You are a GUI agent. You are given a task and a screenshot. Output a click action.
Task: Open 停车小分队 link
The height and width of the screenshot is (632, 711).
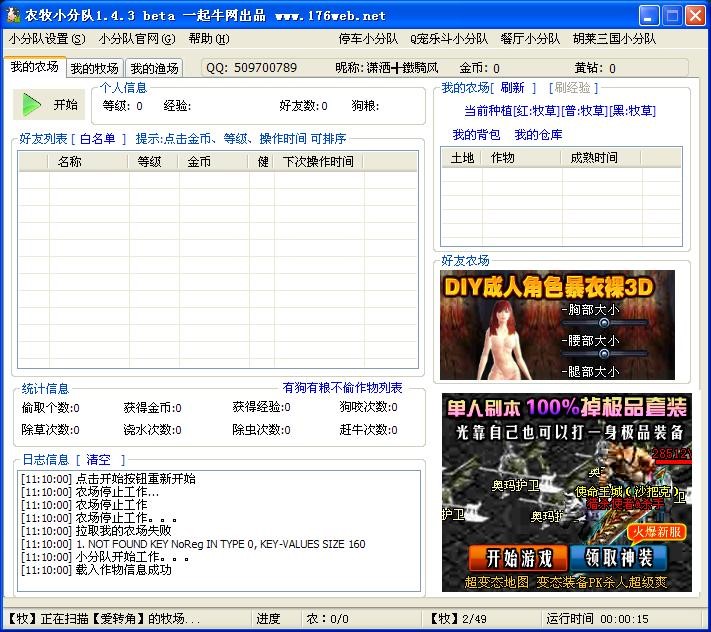[x=368, y=39]
